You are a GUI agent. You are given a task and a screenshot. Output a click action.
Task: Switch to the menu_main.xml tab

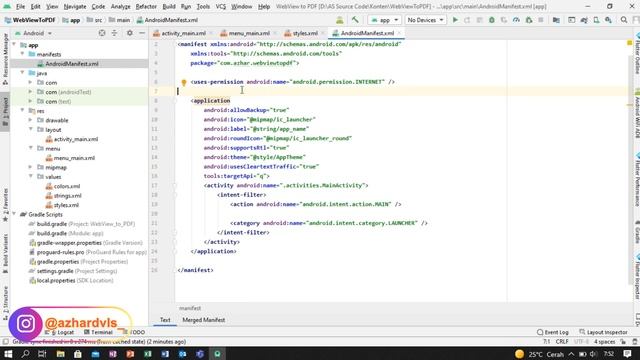[x=249, y=33]
